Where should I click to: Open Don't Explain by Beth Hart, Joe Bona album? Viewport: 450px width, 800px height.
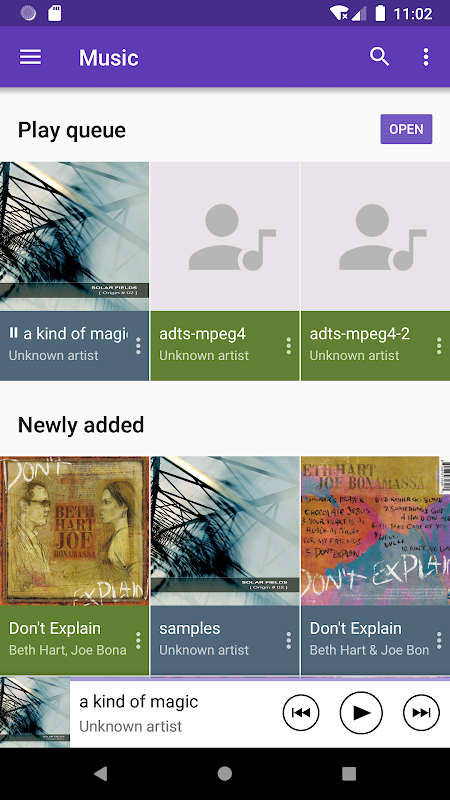click(74, 531)
